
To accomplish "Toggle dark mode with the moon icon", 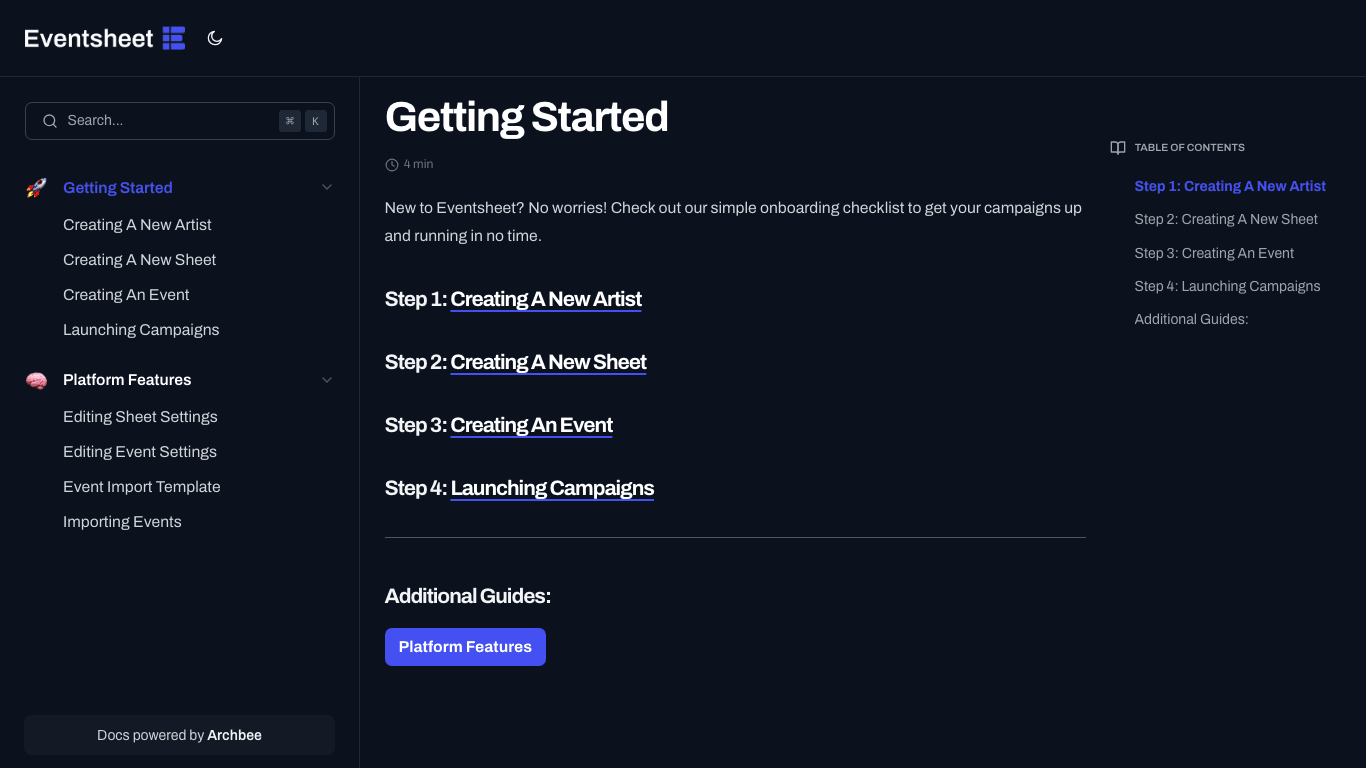I will [x=215, y=37].
